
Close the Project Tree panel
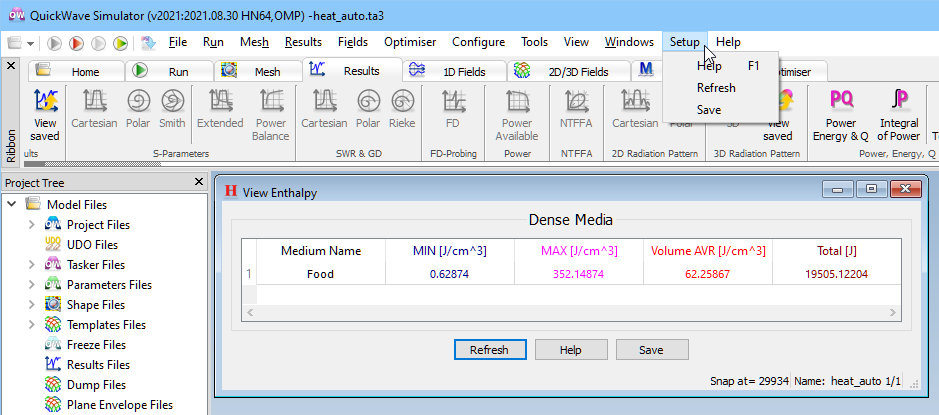[199, 181]
